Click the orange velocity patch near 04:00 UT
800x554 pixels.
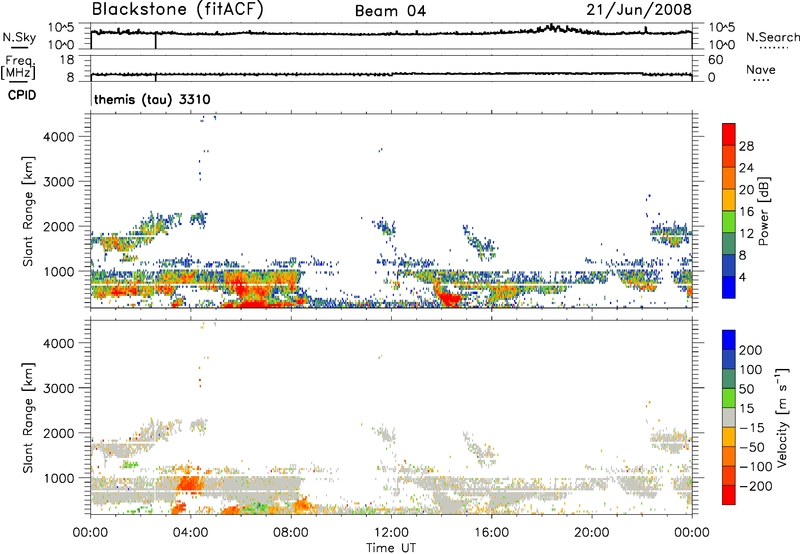[189, 483]
